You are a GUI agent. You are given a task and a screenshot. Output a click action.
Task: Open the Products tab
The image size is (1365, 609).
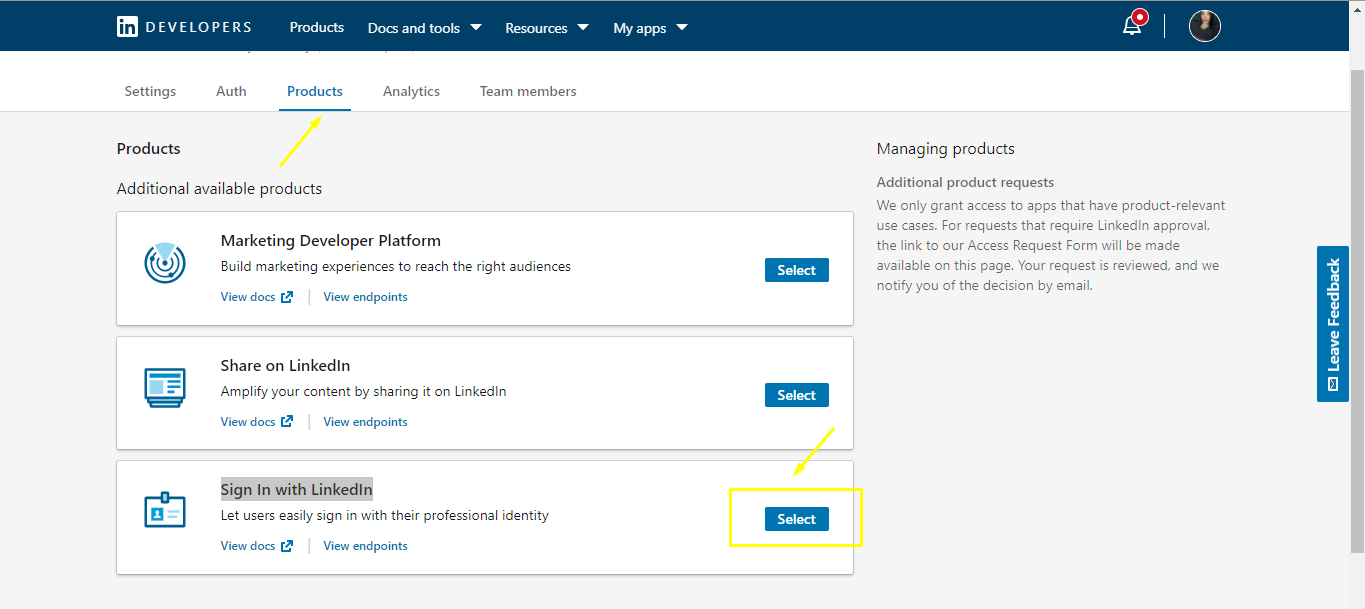point(315,91)
